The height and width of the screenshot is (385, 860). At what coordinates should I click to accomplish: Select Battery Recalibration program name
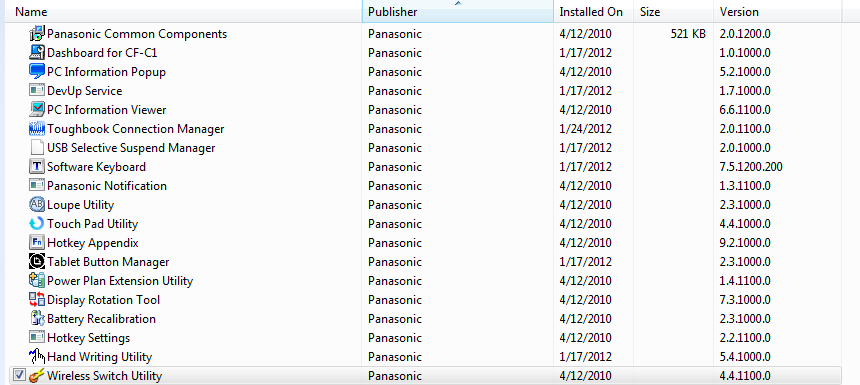pyautogui.click(x=101, y=319)
